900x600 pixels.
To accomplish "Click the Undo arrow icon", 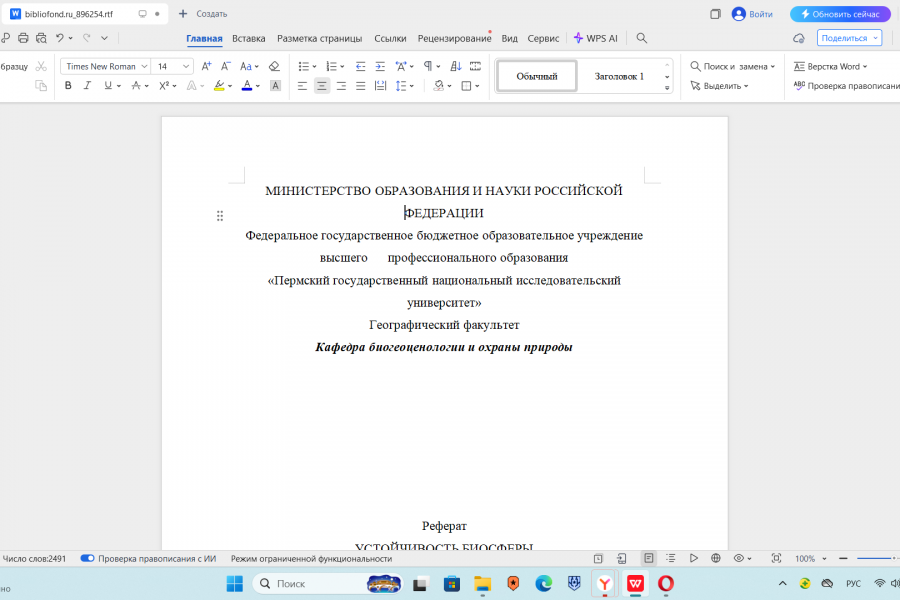I will point(60,38).
